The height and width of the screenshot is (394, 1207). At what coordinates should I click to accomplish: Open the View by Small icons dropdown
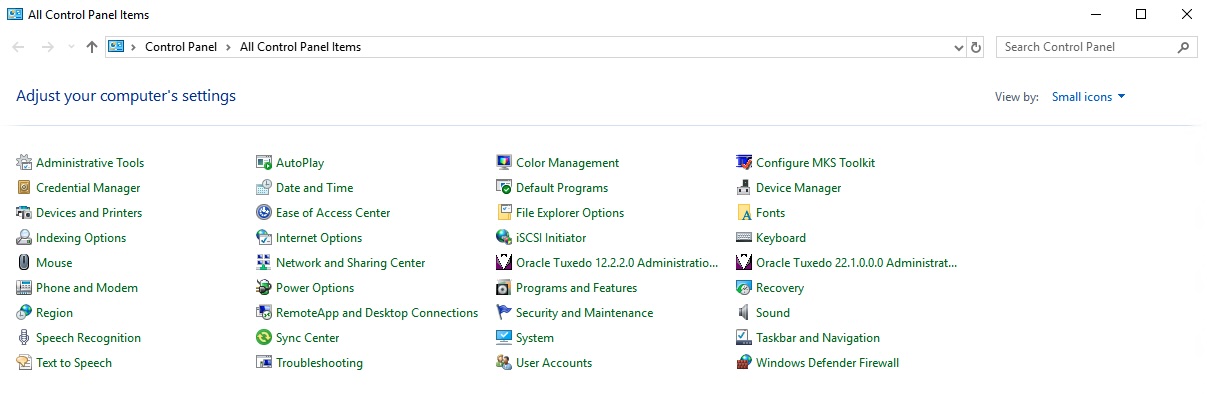1089,97
